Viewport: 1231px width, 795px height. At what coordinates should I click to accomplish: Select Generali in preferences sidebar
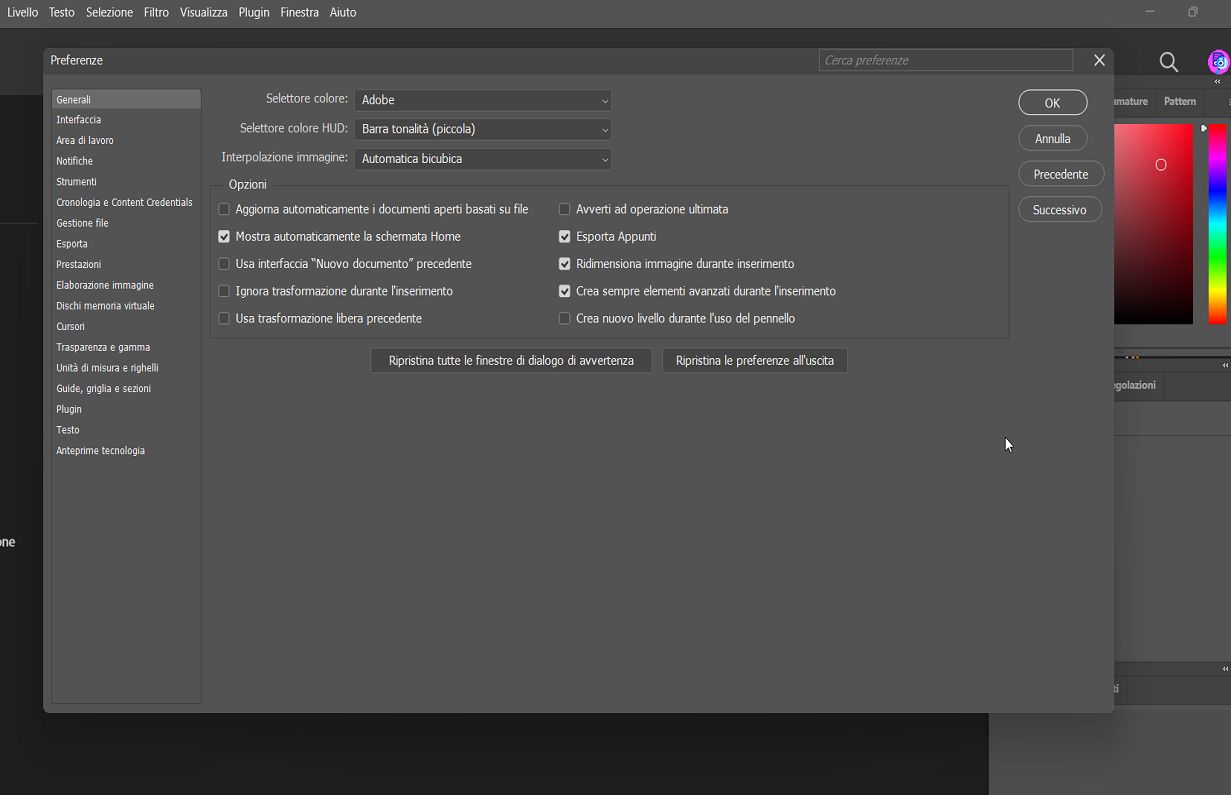coord(126,99)
